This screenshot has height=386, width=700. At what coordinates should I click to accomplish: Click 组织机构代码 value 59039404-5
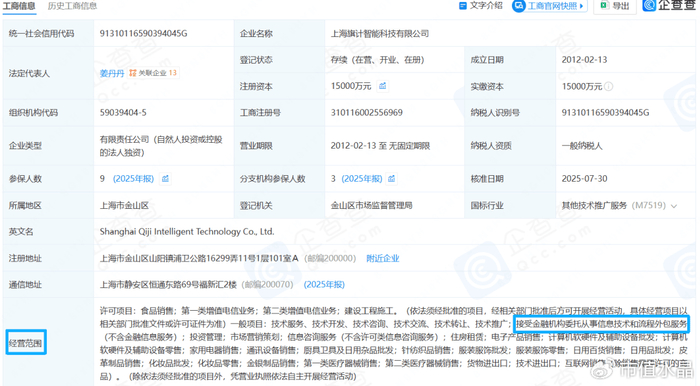123,112
